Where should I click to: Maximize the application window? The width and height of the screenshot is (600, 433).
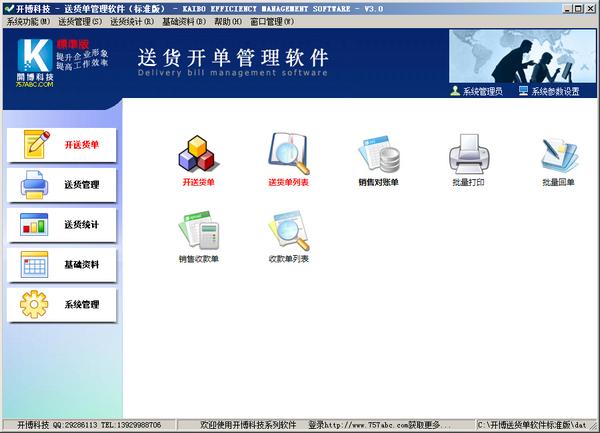pos(579,8)
